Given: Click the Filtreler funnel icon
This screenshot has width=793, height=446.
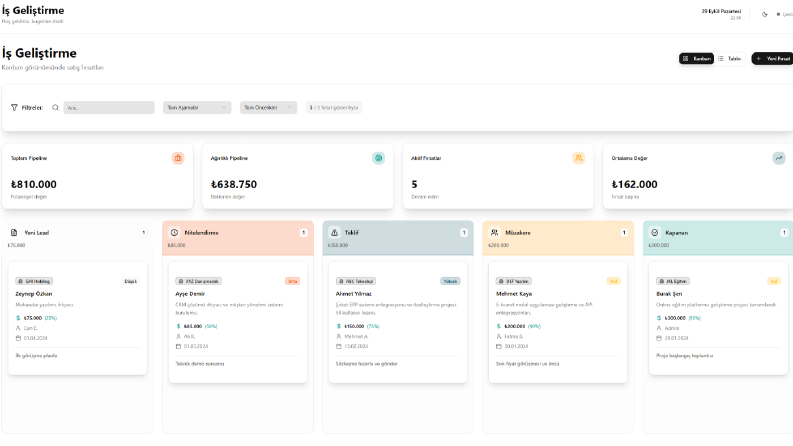Looking at the screenshot, I should (x=14, y=108).
